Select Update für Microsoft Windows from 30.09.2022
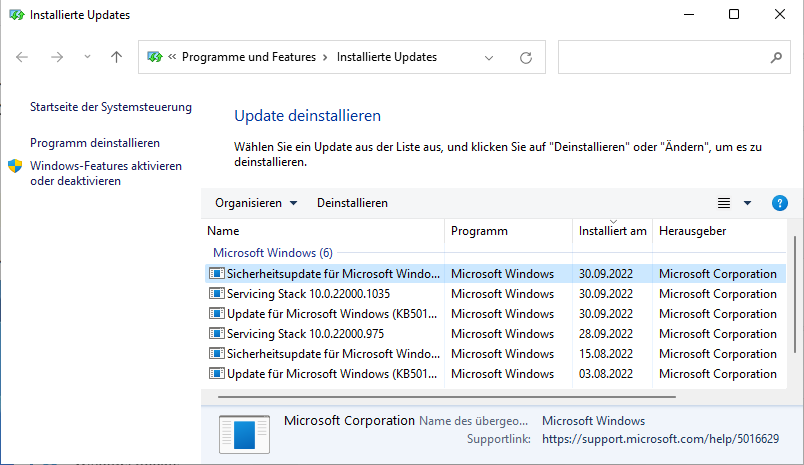This screenshot has height=465, width=804. tap(495, 314)
